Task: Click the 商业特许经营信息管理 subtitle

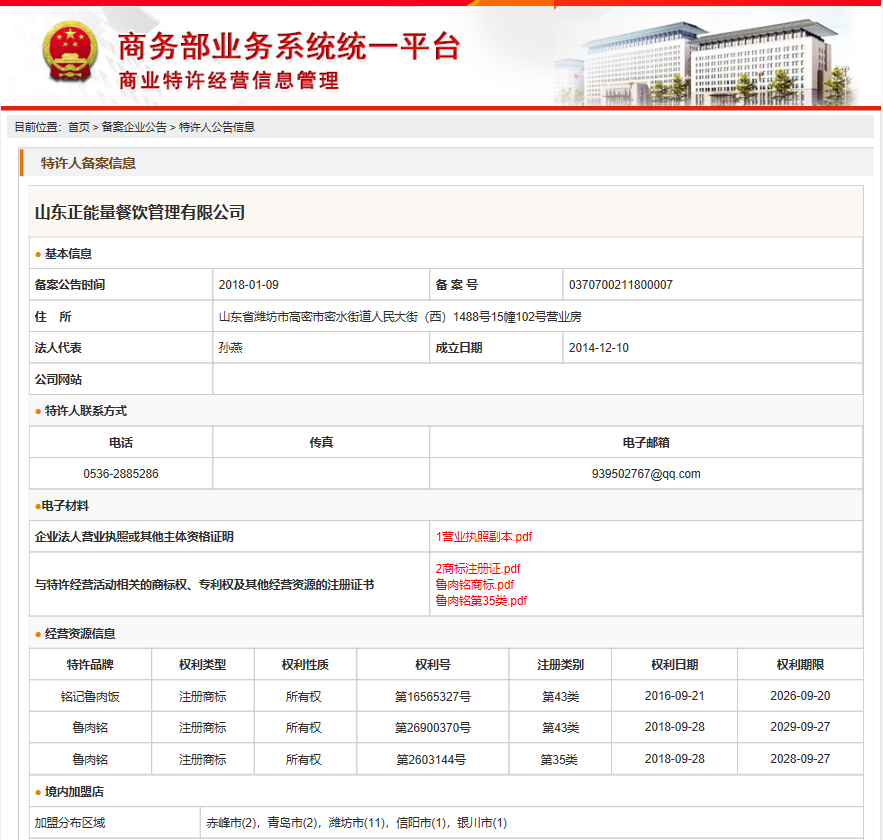Action: (229, 81)
